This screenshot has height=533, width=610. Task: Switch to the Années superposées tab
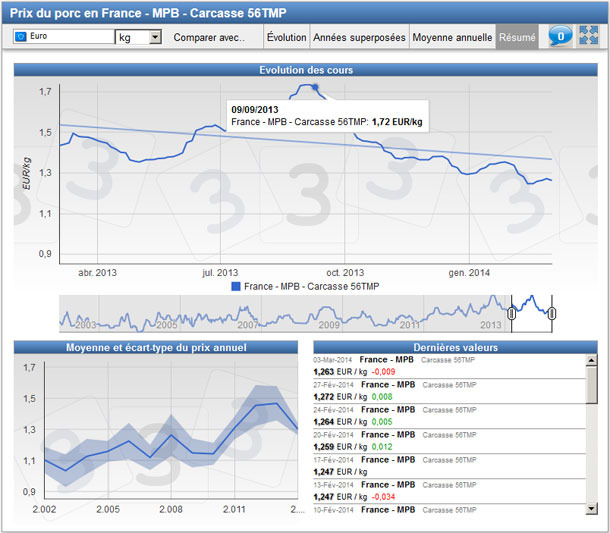[x=359, y=37]
